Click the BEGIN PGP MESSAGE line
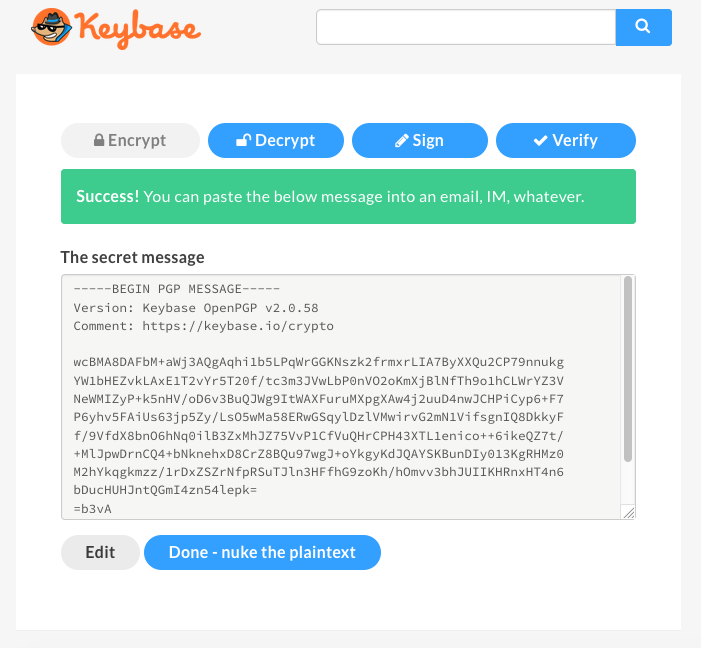The image size is (701, 648). [x=177, y=289]
